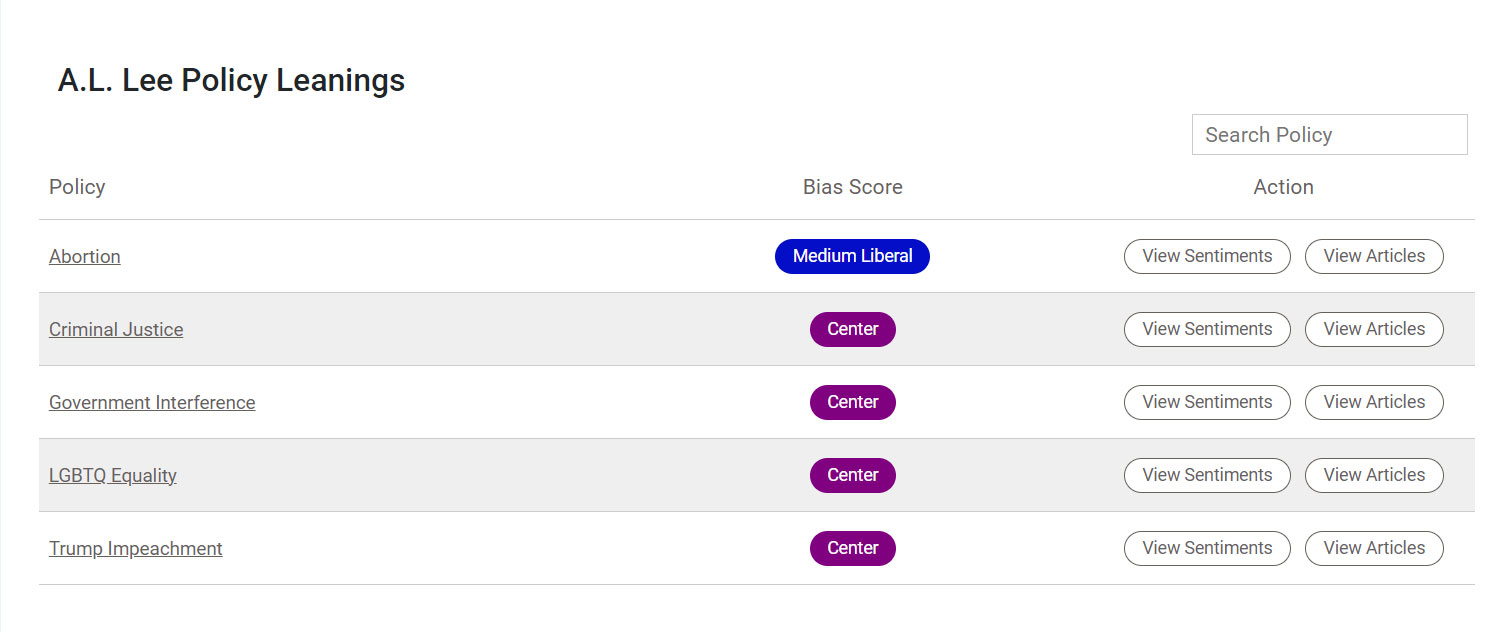View Articles for Criminal Justice
This screenshot has width=1510, height=632.
[1374, 329]
